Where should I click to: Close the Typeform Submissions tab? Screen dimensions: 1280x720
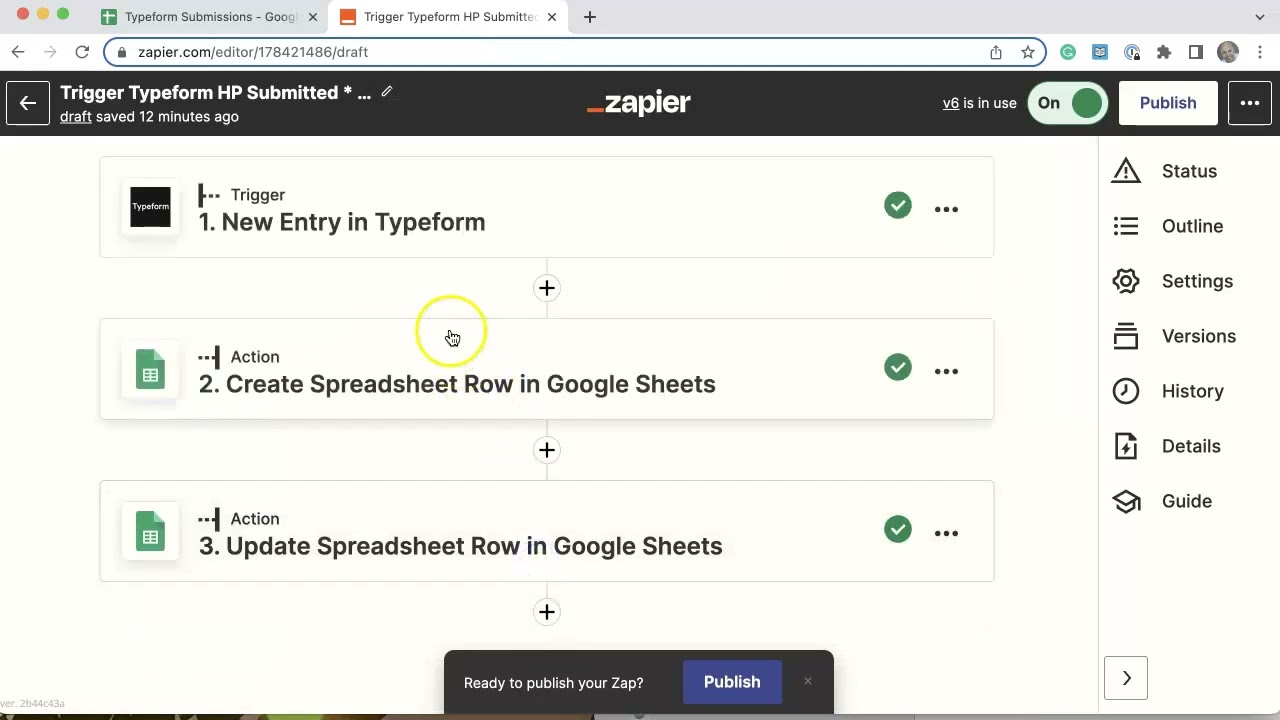pyautogui.click(x=312, y=17)
